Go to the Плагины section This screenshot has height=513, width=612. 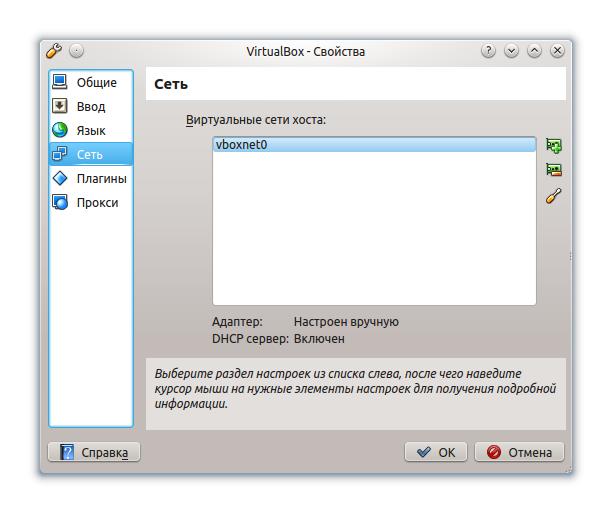click(x=91, y=178)
